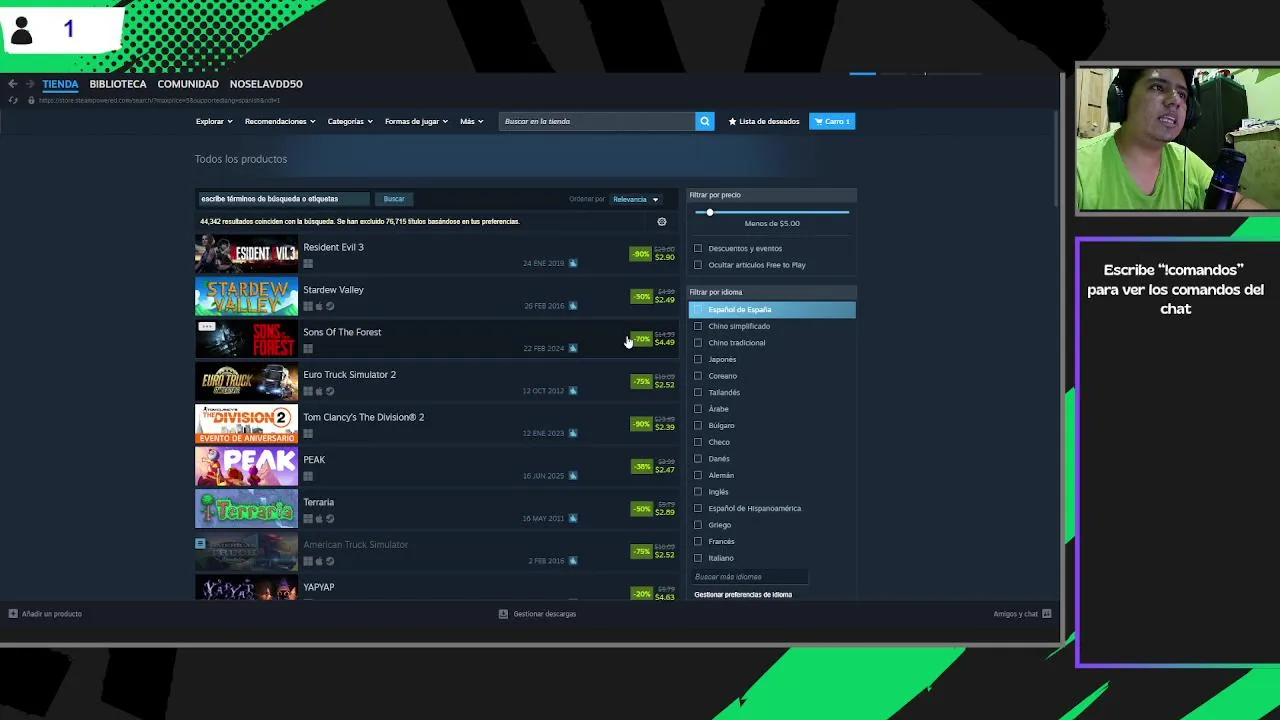1280x720 pixels.
Task: Check the Inglés language filter
Action: click(x=698, y=492)
